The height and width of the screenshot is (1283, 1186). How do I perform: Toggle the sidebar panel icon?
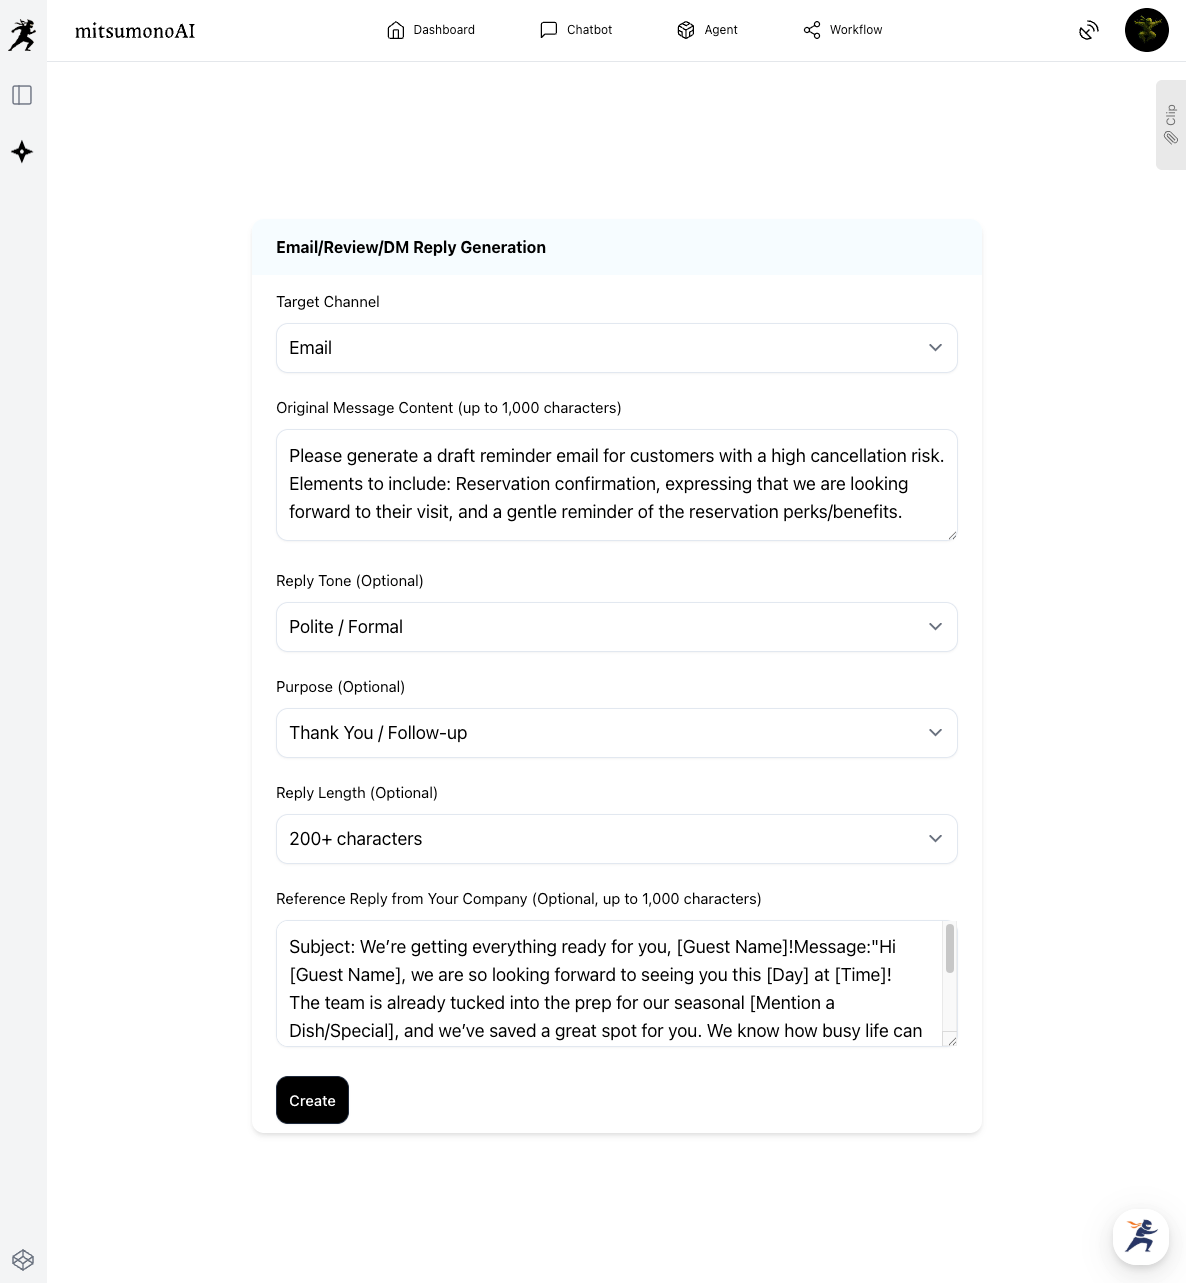[22, 95]
